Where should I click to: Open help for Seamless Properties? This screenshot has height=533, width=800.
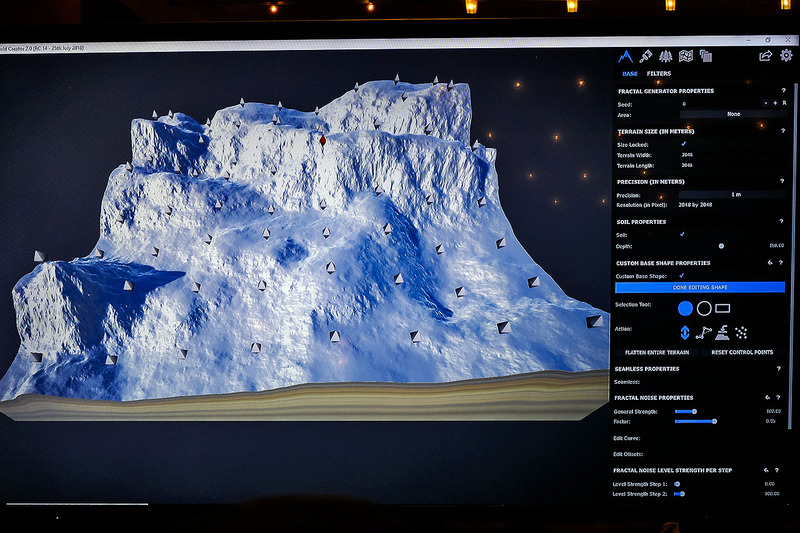click(x=779, y=368)
